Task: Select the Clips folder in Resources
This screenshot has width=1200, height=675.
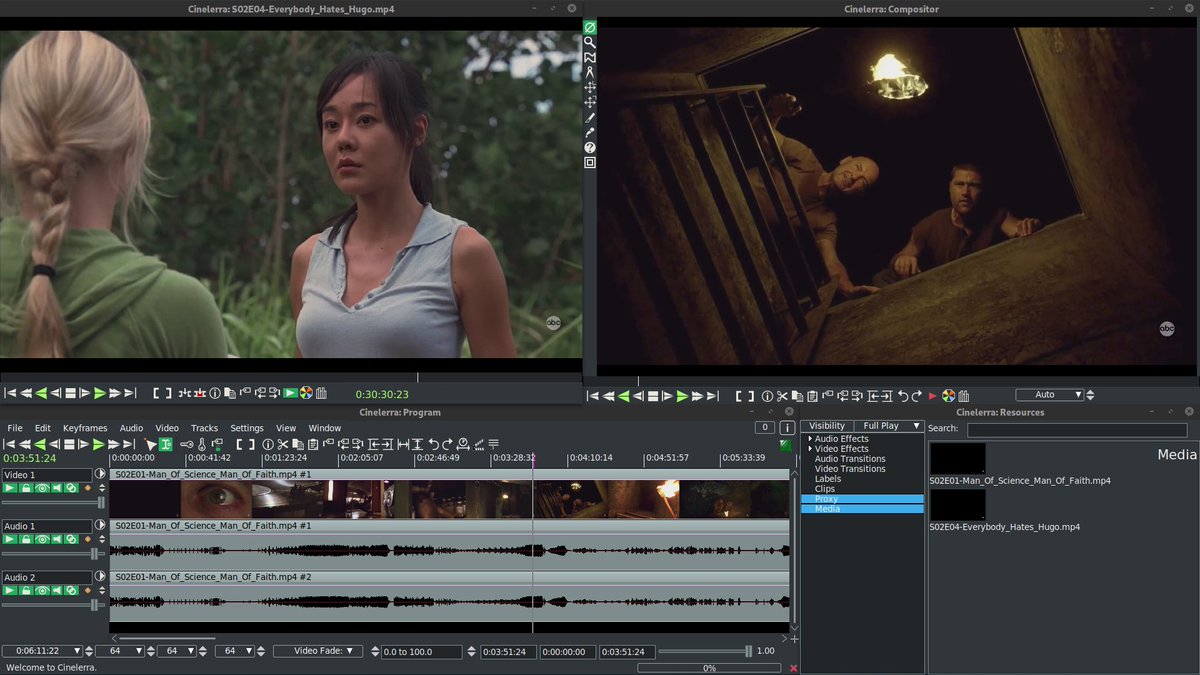Action: point(825,489)
